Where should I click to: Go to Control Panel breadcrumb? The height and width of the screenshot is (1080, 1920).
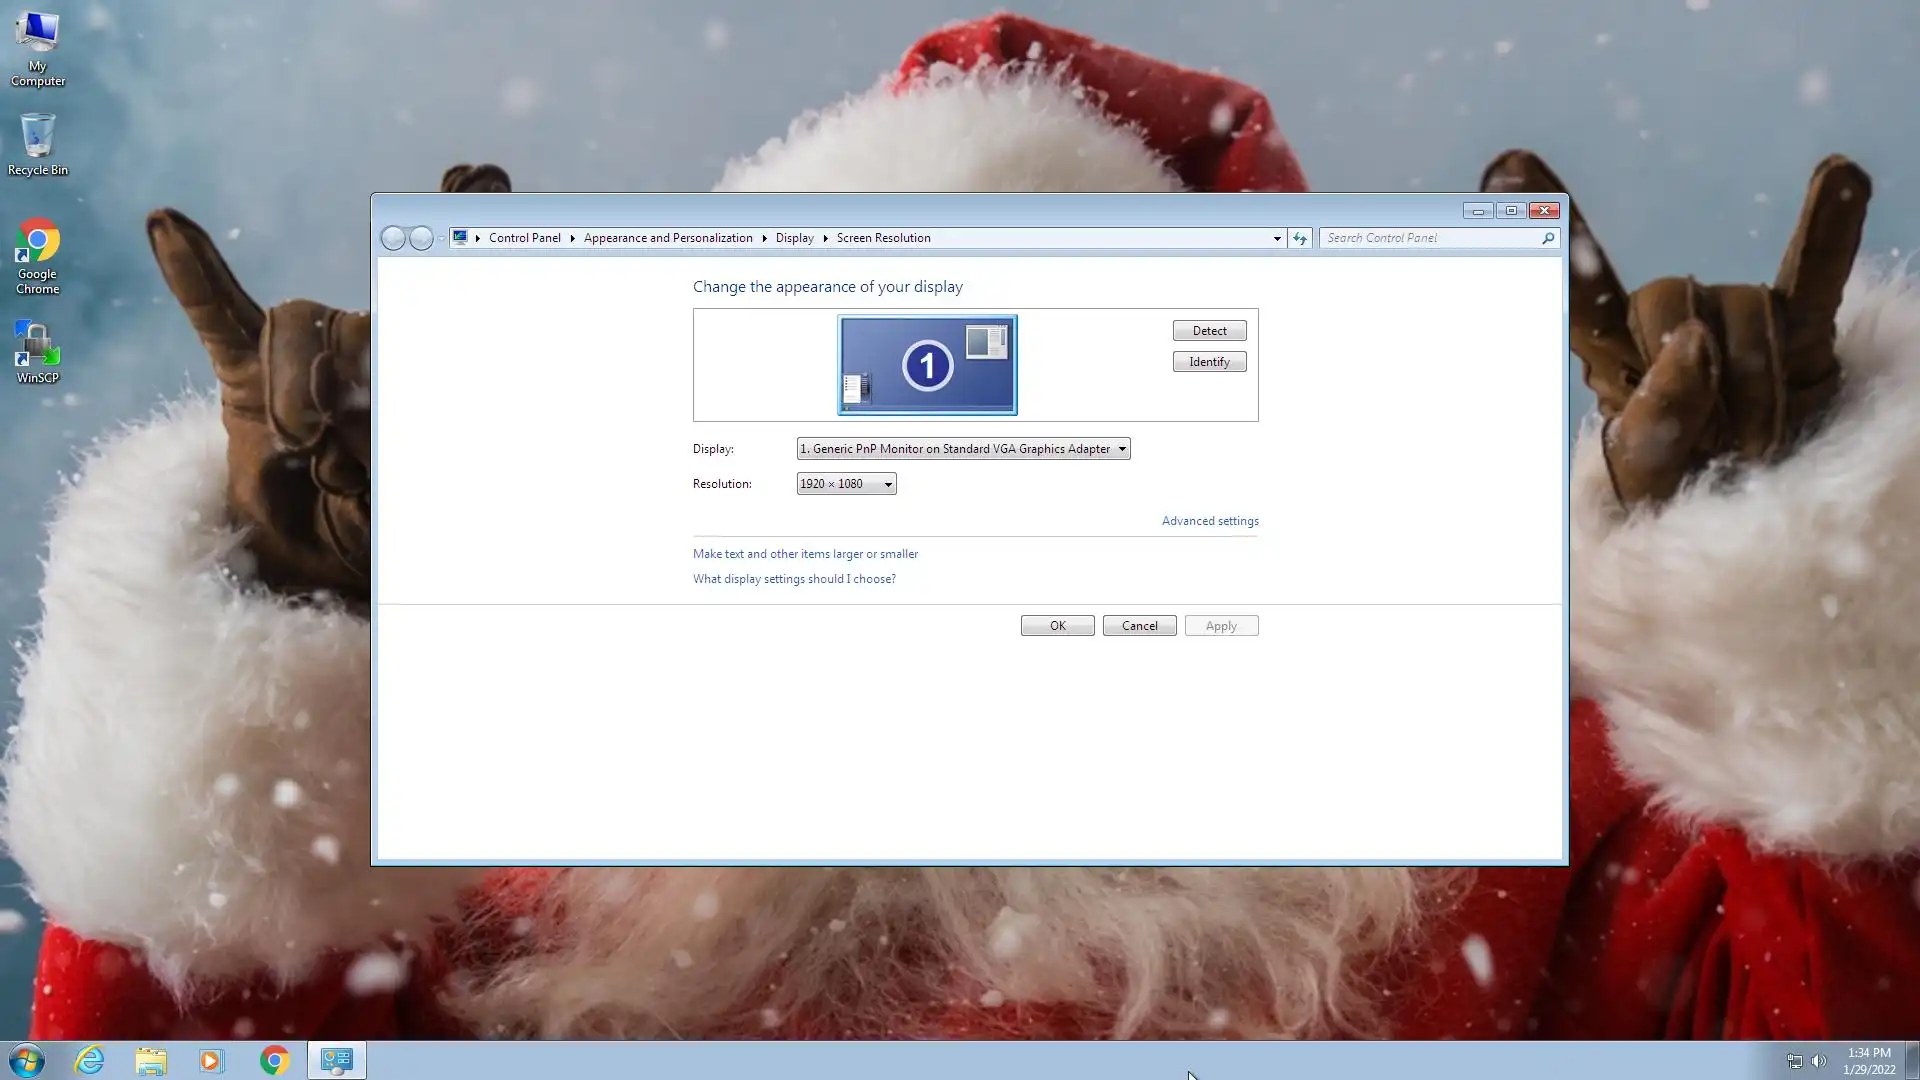coord(524,238)
